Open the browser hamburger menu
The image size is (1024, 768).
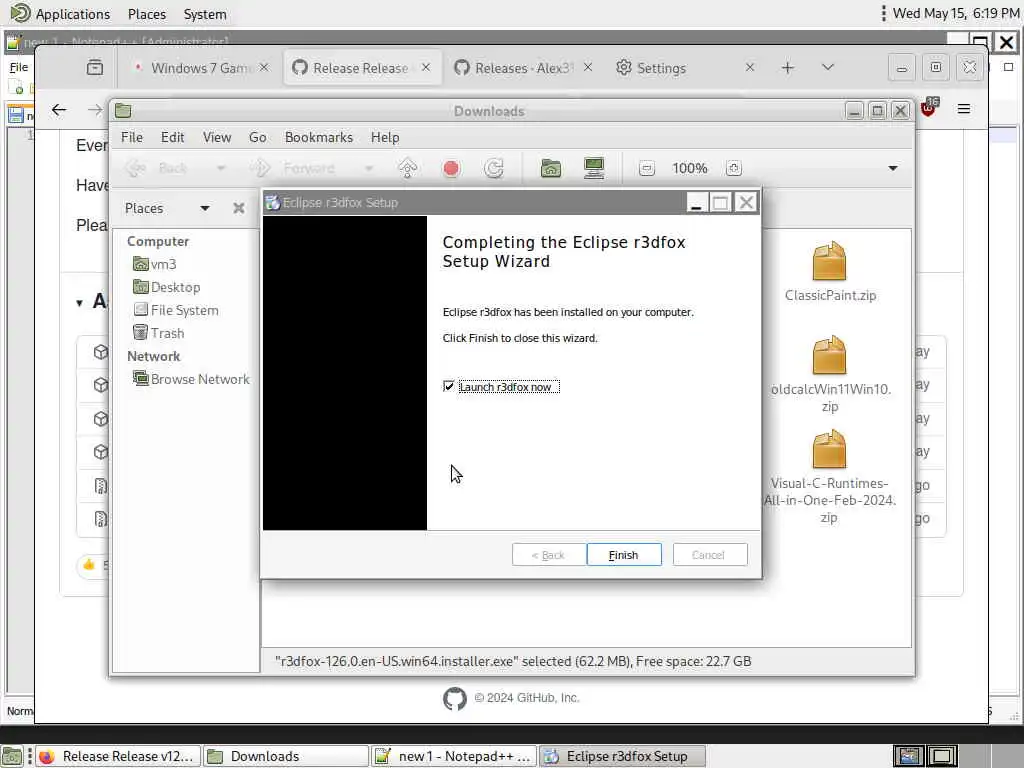[x=963, y=109]
